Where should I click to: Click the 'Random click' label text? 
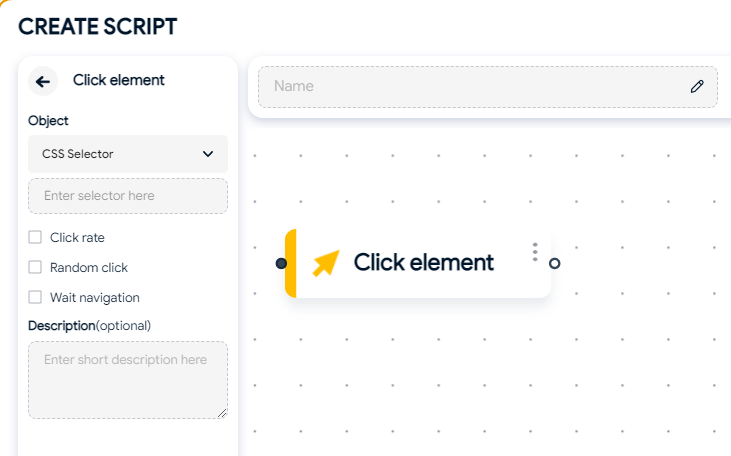point(89,268)
